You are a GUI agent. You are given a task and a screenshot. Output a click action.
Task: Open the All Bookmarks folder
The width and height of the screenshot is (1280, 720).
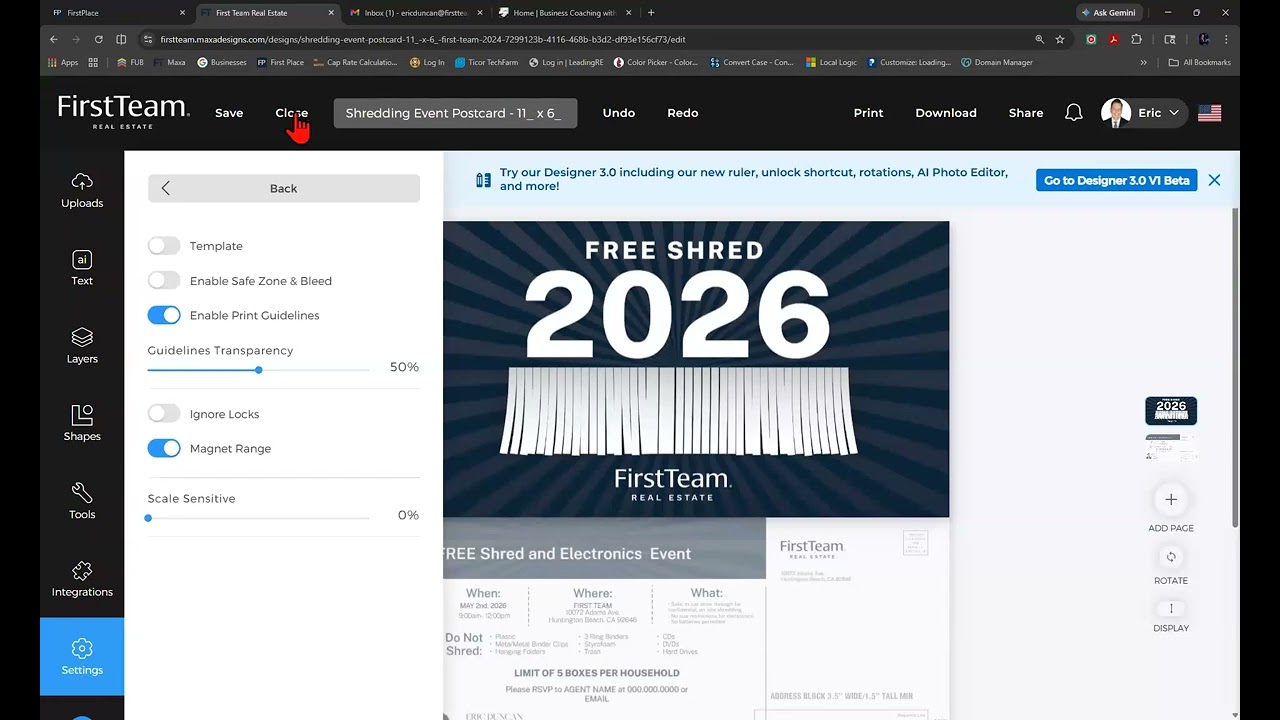click(1200, 62)
